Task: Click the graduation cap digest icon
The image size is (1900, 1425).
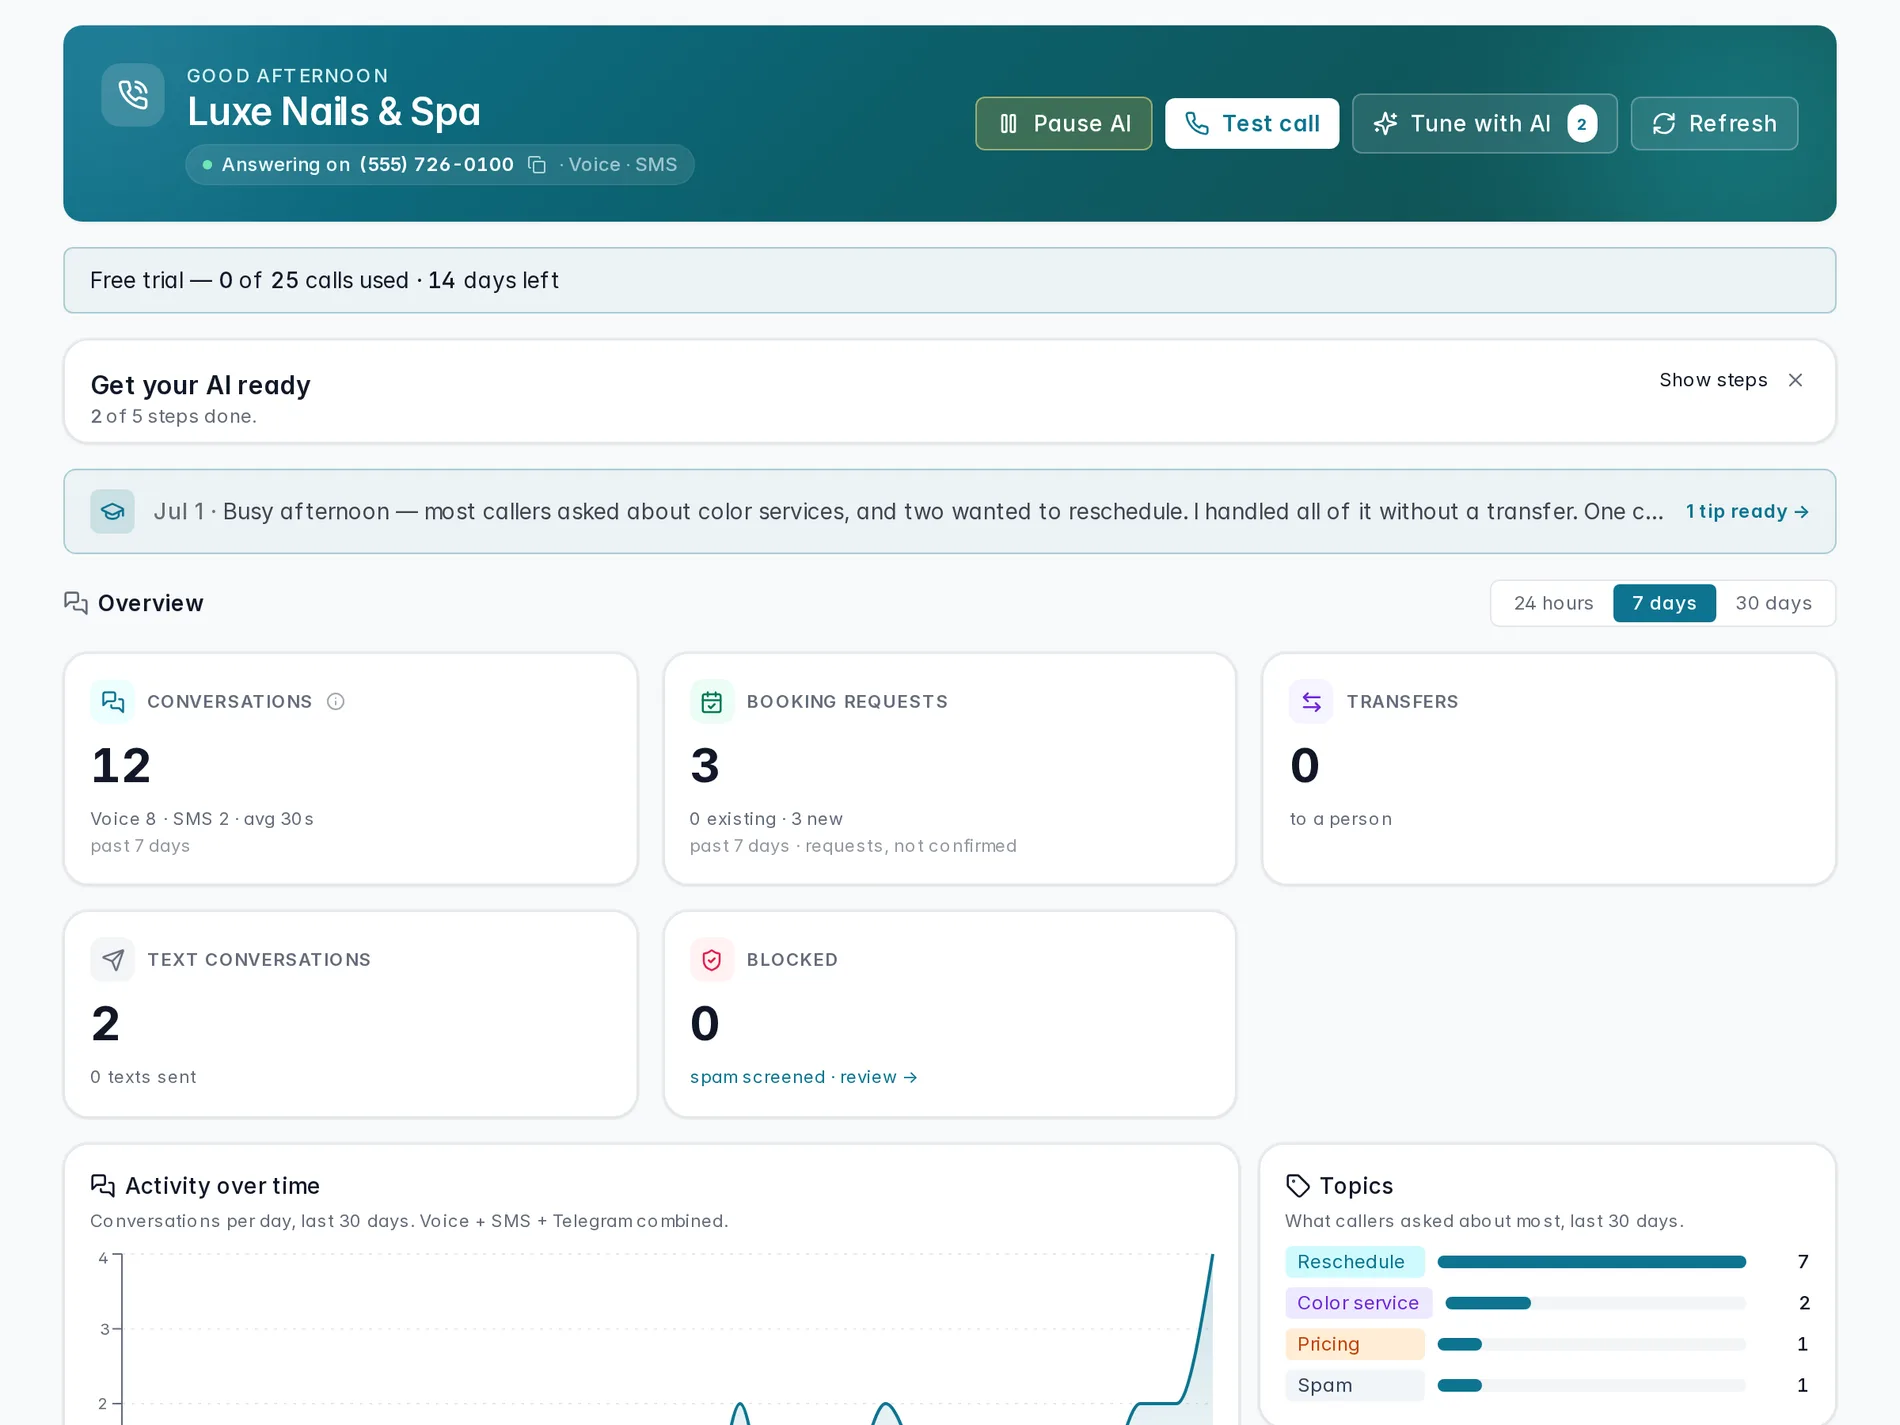Action: (x=112, y=512)
